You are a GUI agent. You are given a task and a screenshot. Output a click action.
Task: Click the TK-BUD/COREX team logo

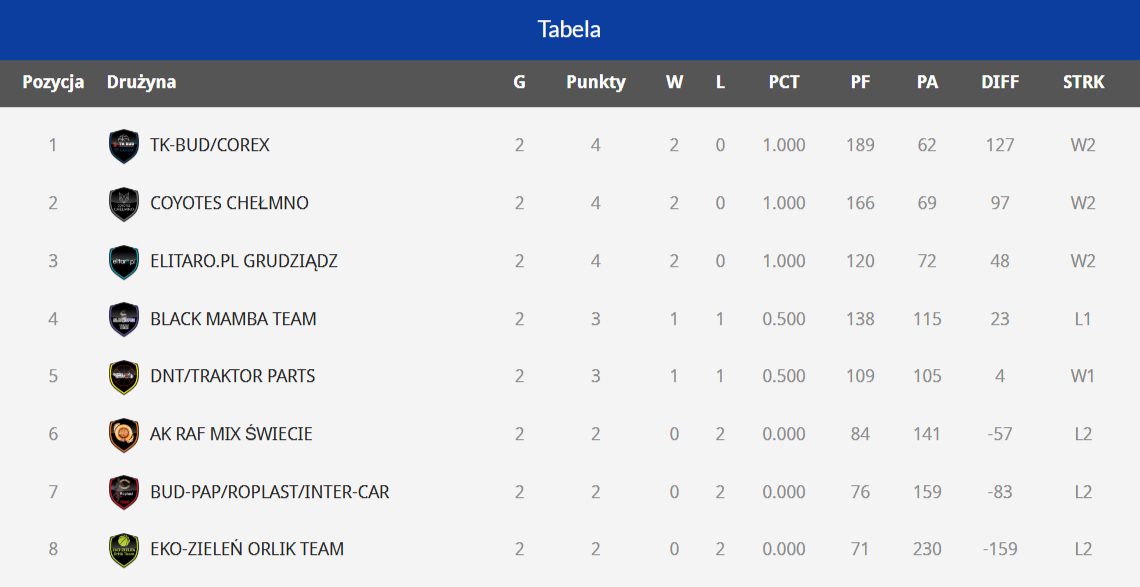coord(122,146)
